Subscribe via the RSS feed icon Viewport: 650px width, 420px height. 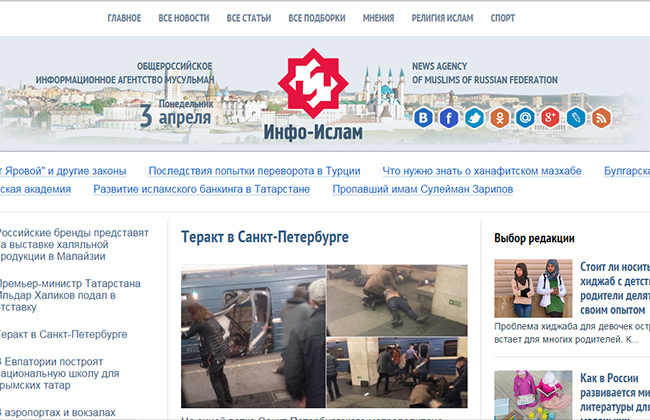point(601,117)
